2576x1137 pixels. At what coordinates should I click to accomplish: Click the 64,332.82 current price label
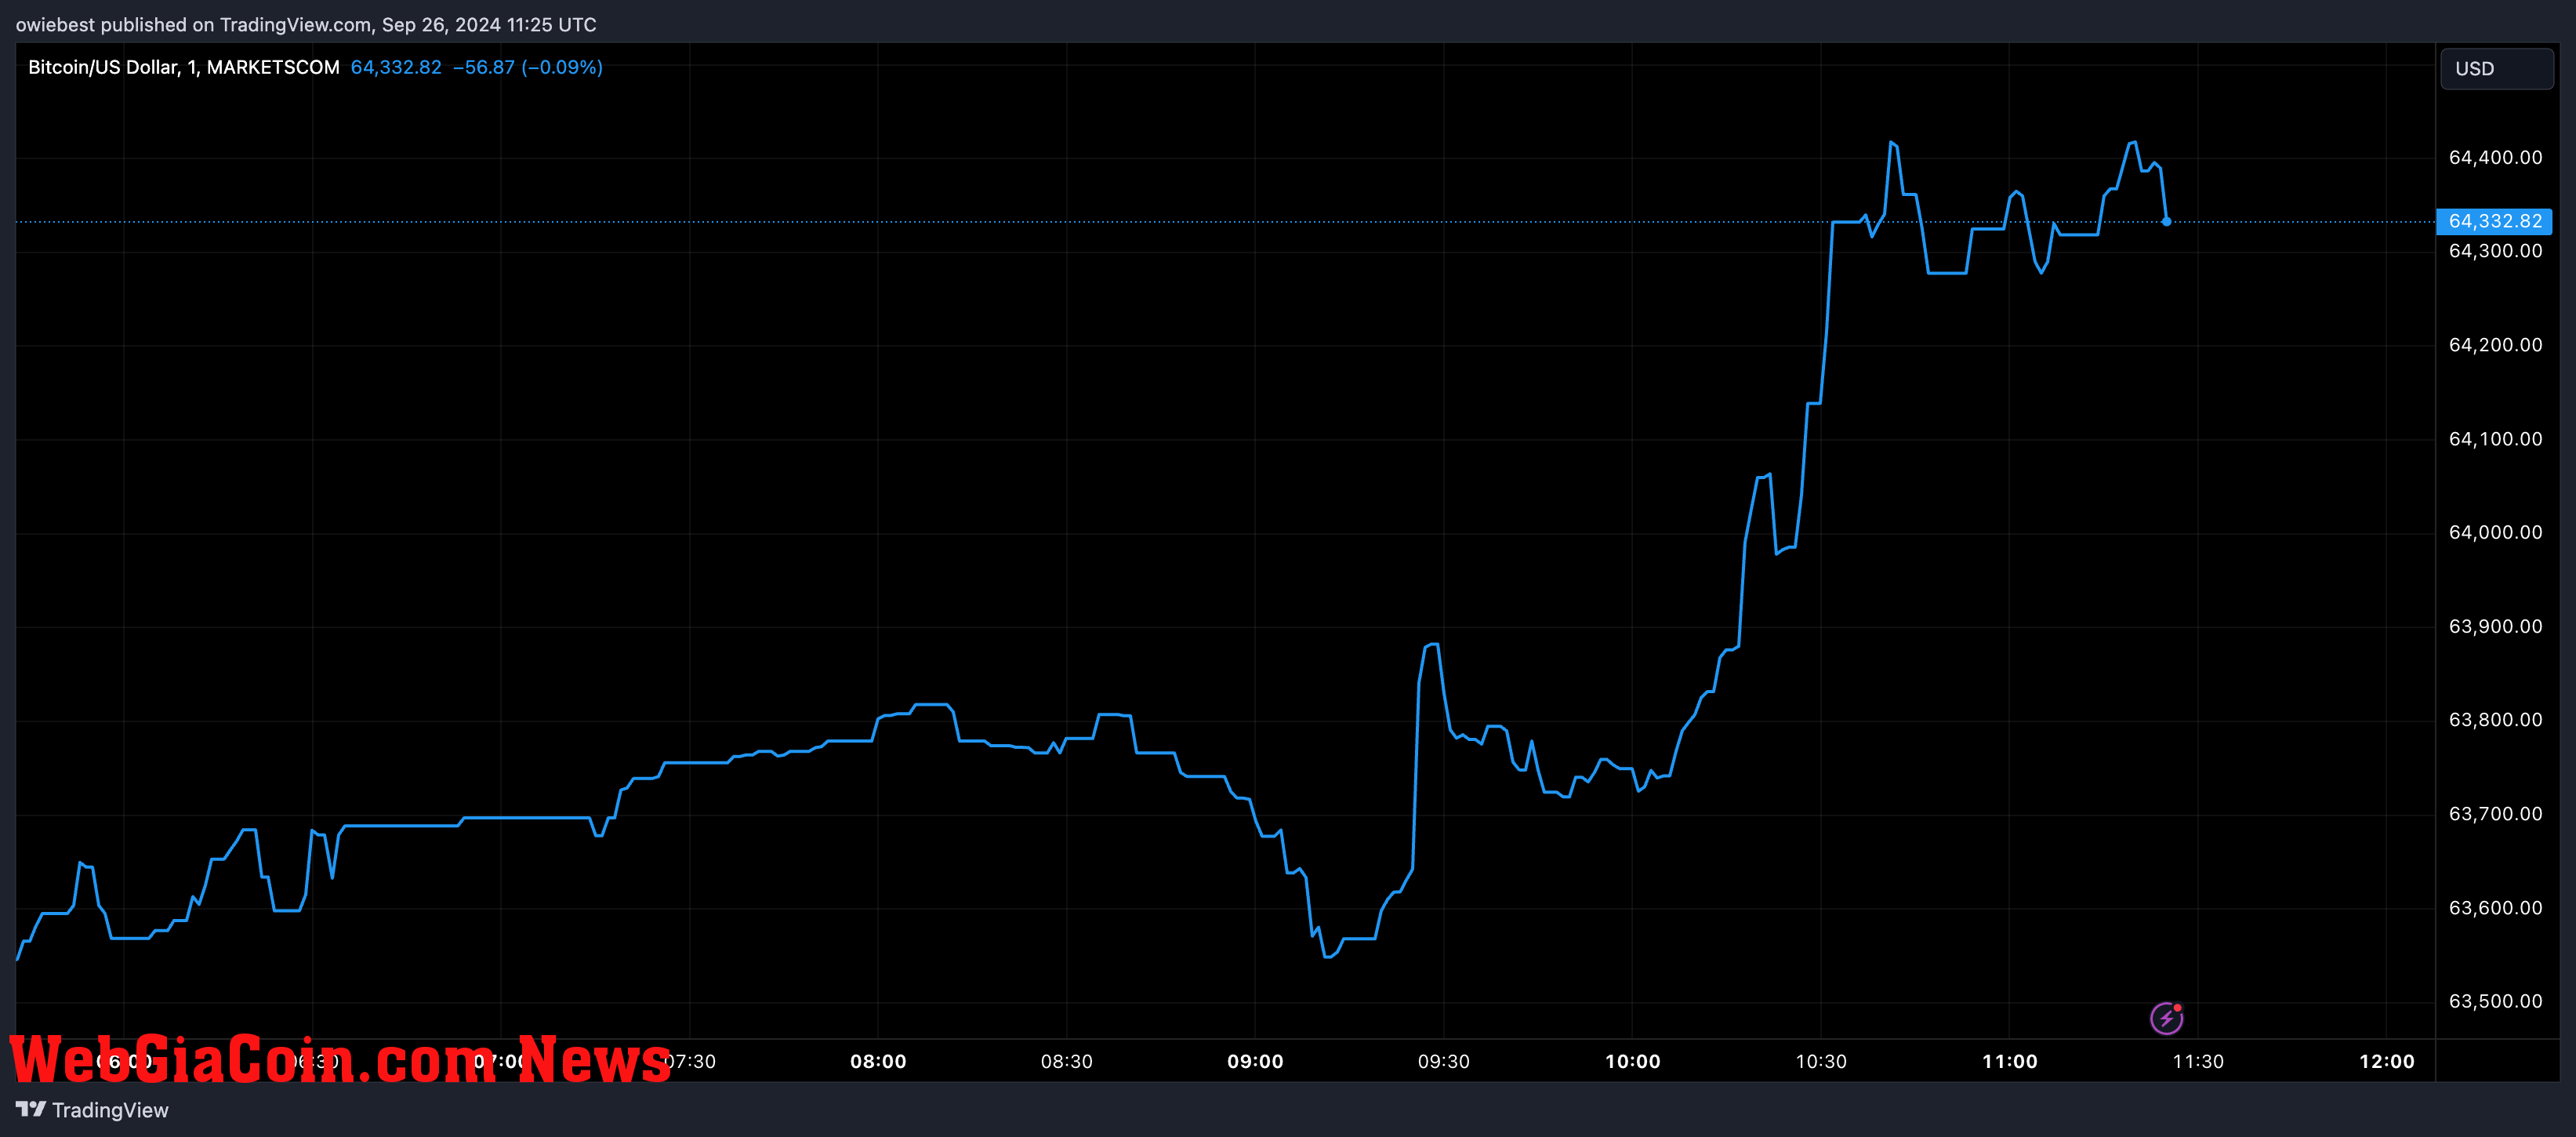coord(2494,221)
